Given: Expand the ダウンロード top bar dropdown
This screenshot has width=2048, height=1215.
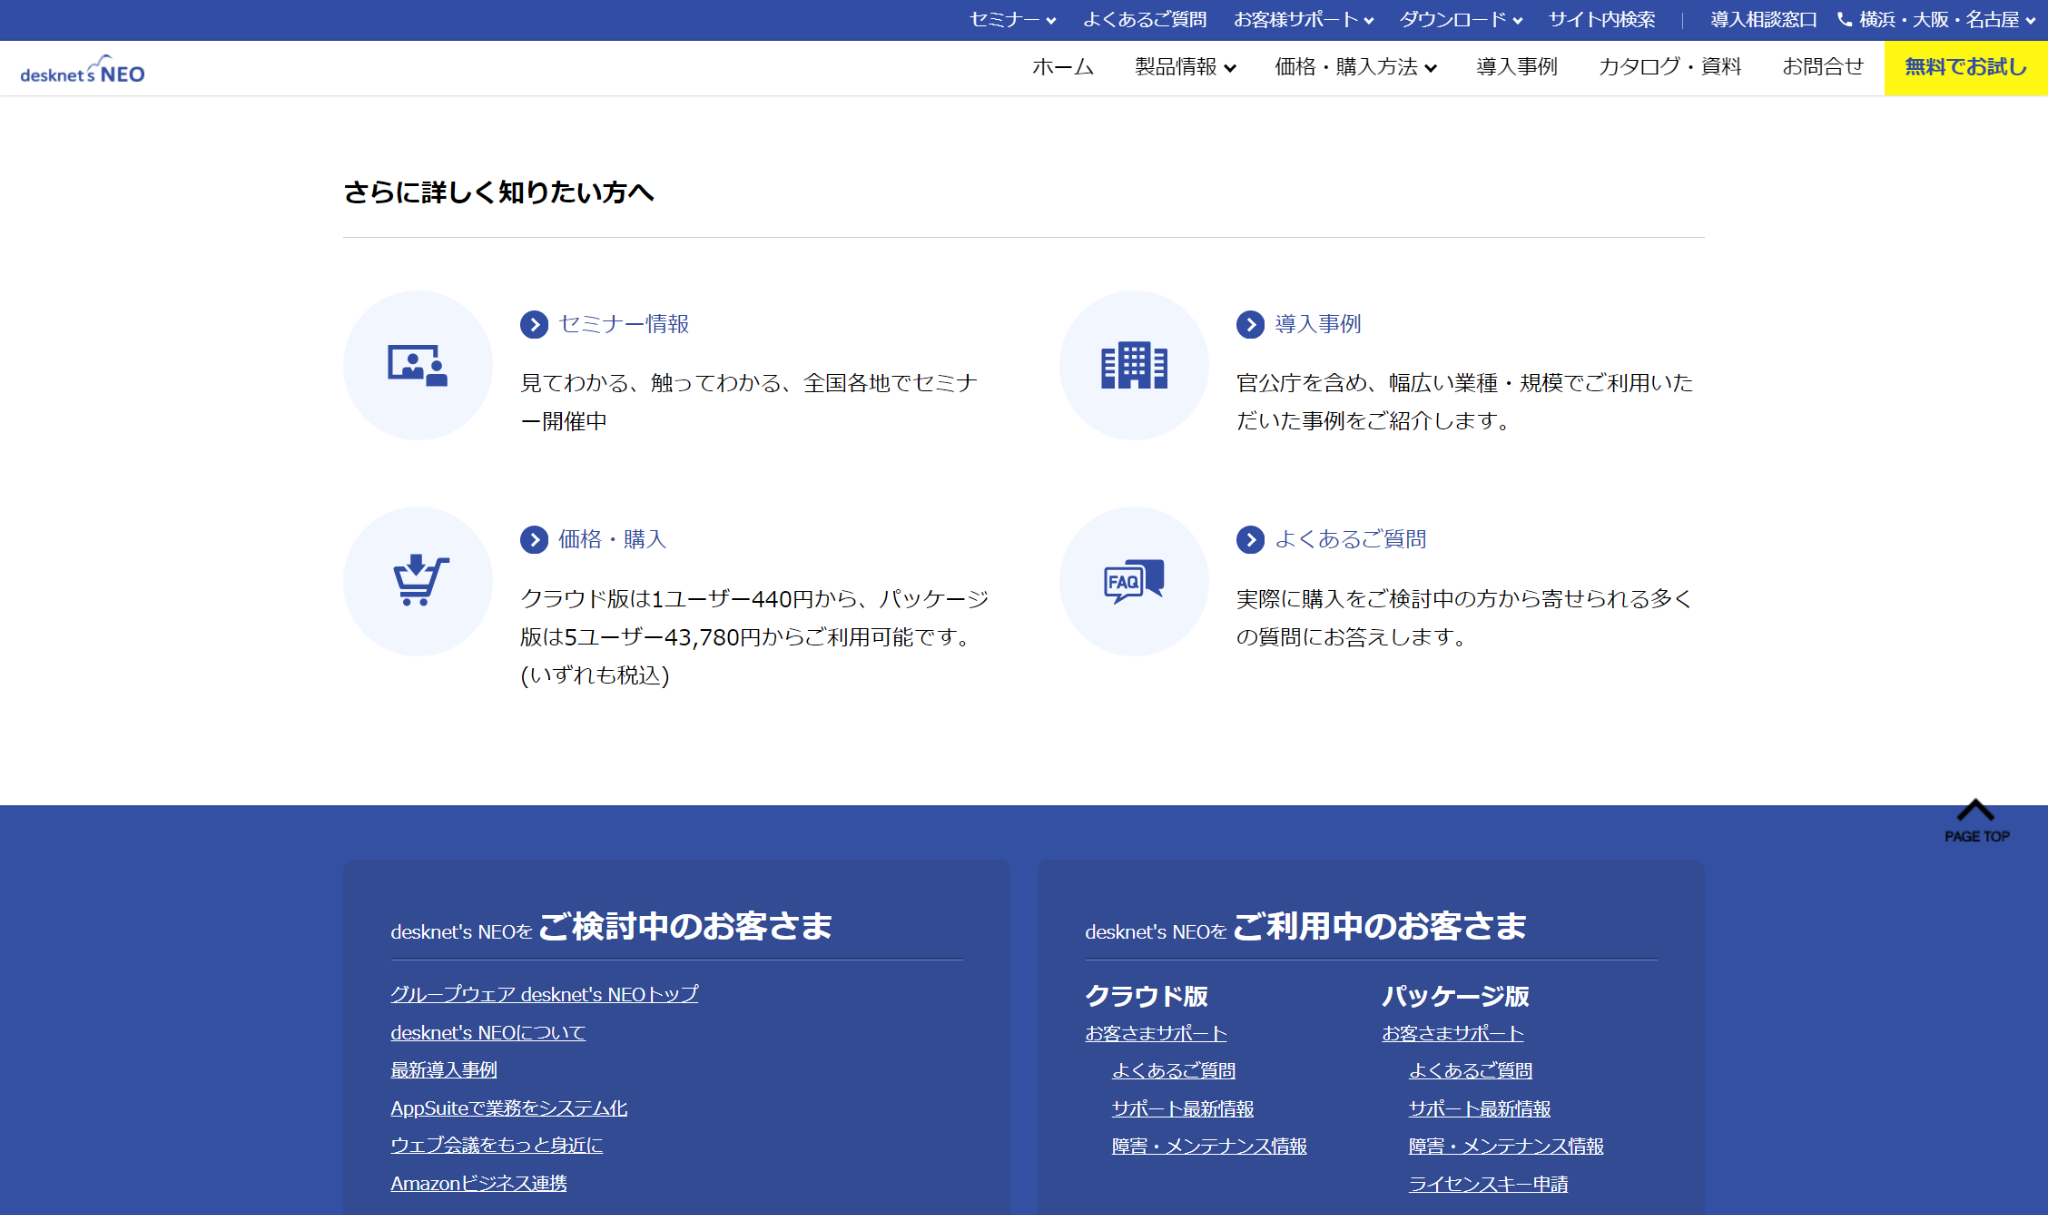Looking at the screenshot, I should point(1461,20).
